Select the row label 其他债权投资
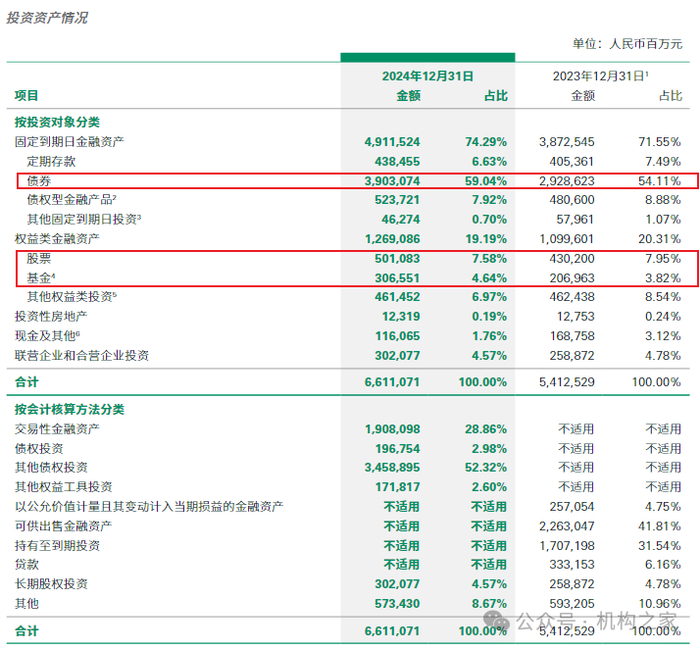This screenshot has height=650, width=700. pyautogui.click(x=51, y=467)
